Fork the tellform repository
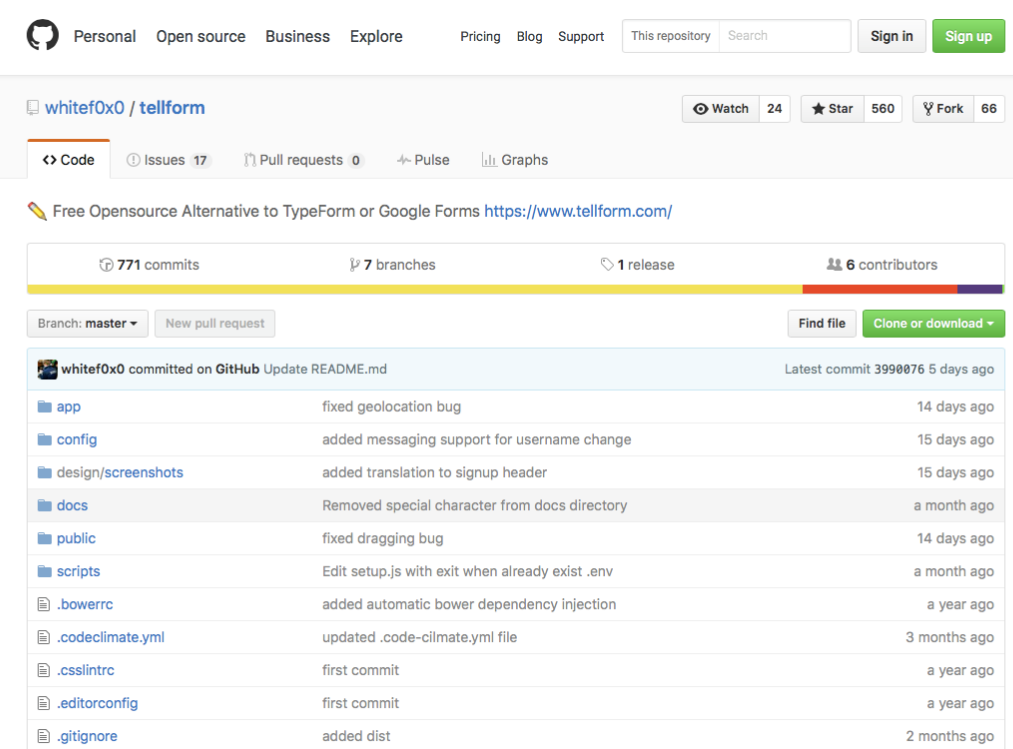 pyautogui.click(x=943, y=109)
